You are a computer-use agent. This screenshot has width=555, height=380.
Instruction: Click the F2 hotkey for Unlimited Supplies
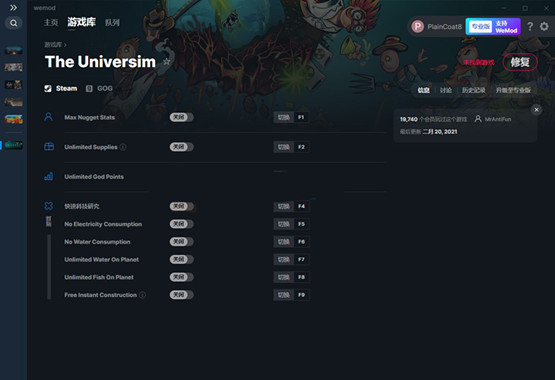(301, 147)
